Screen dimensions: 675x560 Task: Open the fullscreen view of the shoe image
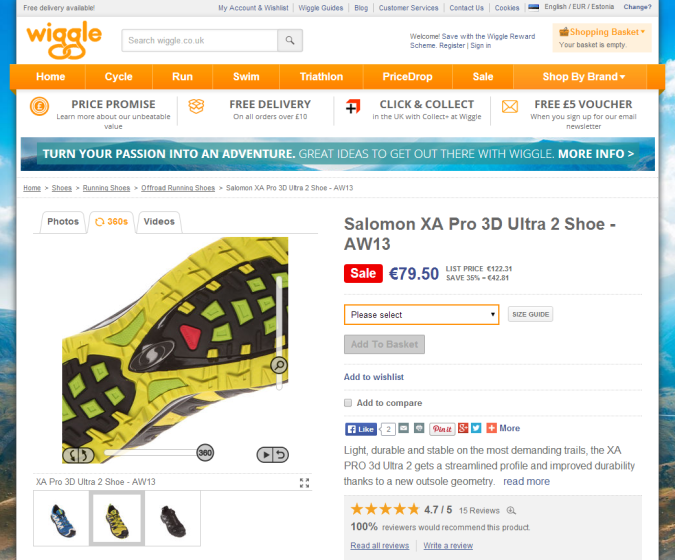305,482
